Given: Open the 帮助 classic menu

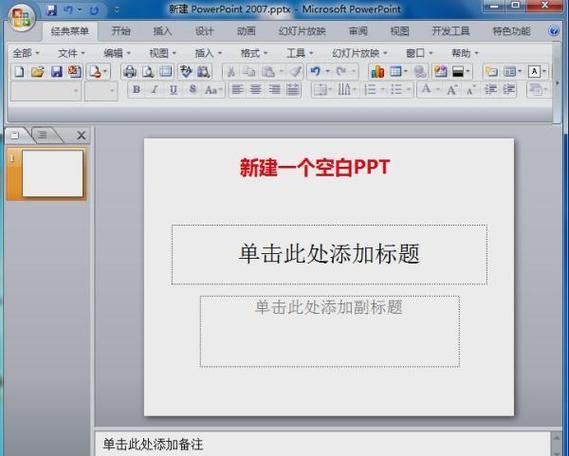Looking at the screenshot, I should point(465,53).
